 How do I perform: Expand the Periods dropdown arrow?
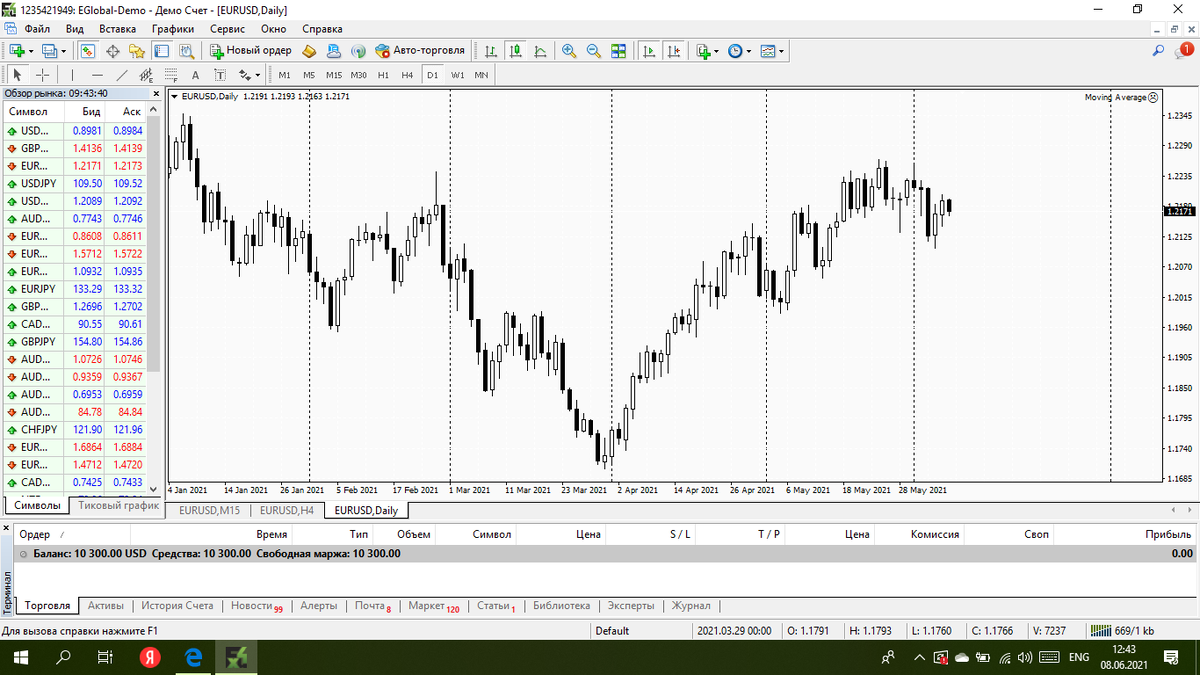[x=748, y=51]
